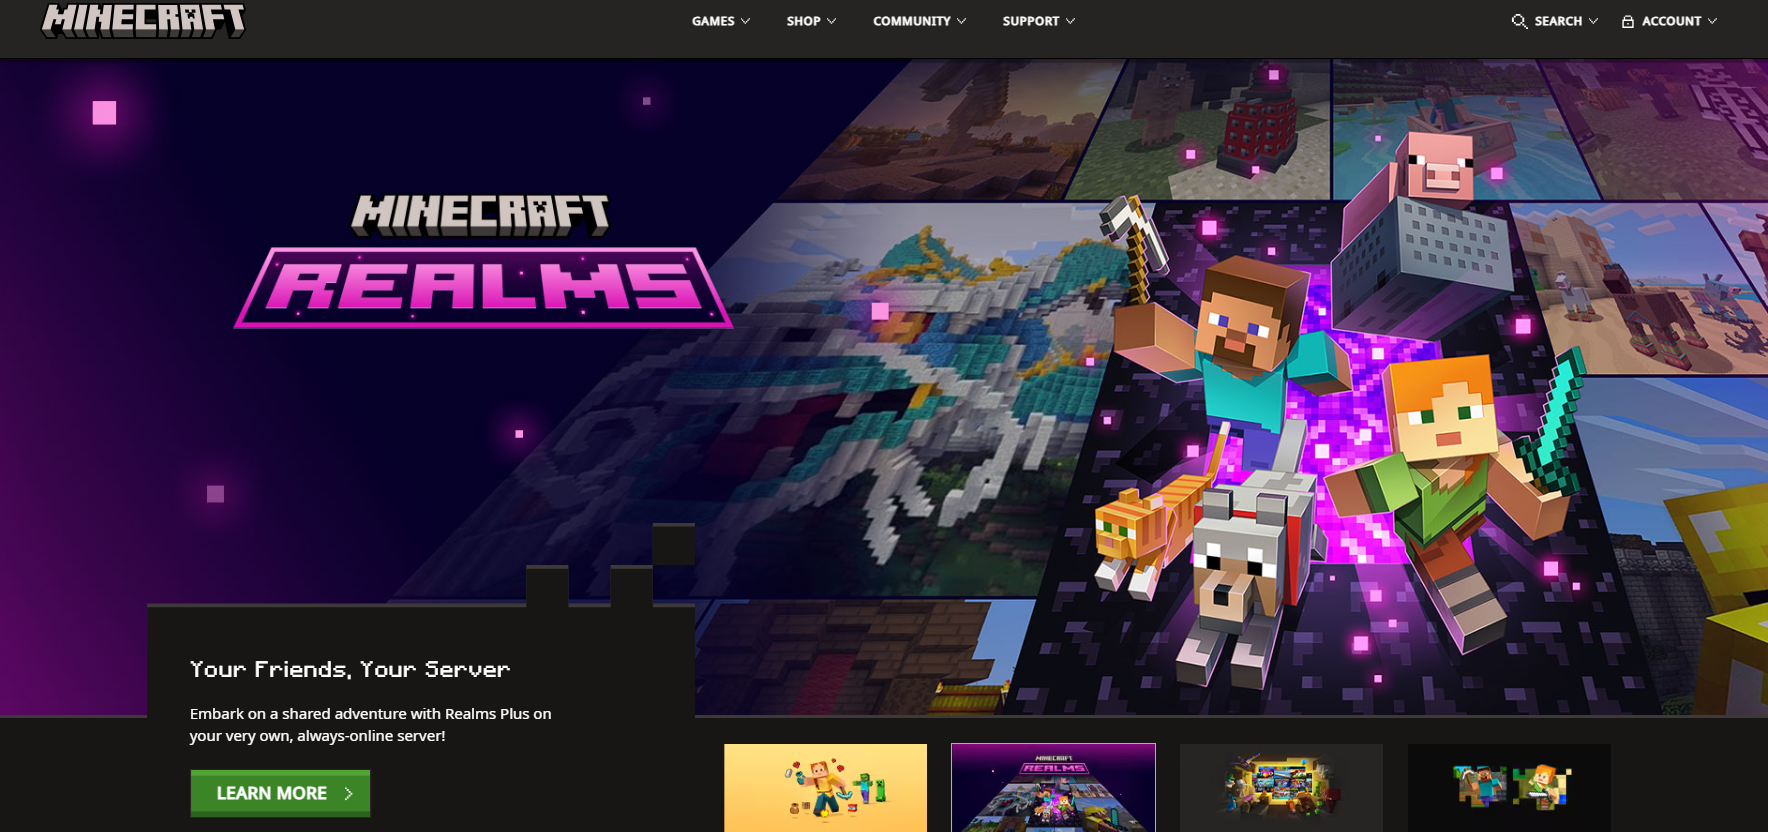Image resolution: width=1768 pixels, height=832 pixels.
Task: Select the Minecraft Realms carousel thumbnail
Action: pyautogui.click(x=1053, y=788)
